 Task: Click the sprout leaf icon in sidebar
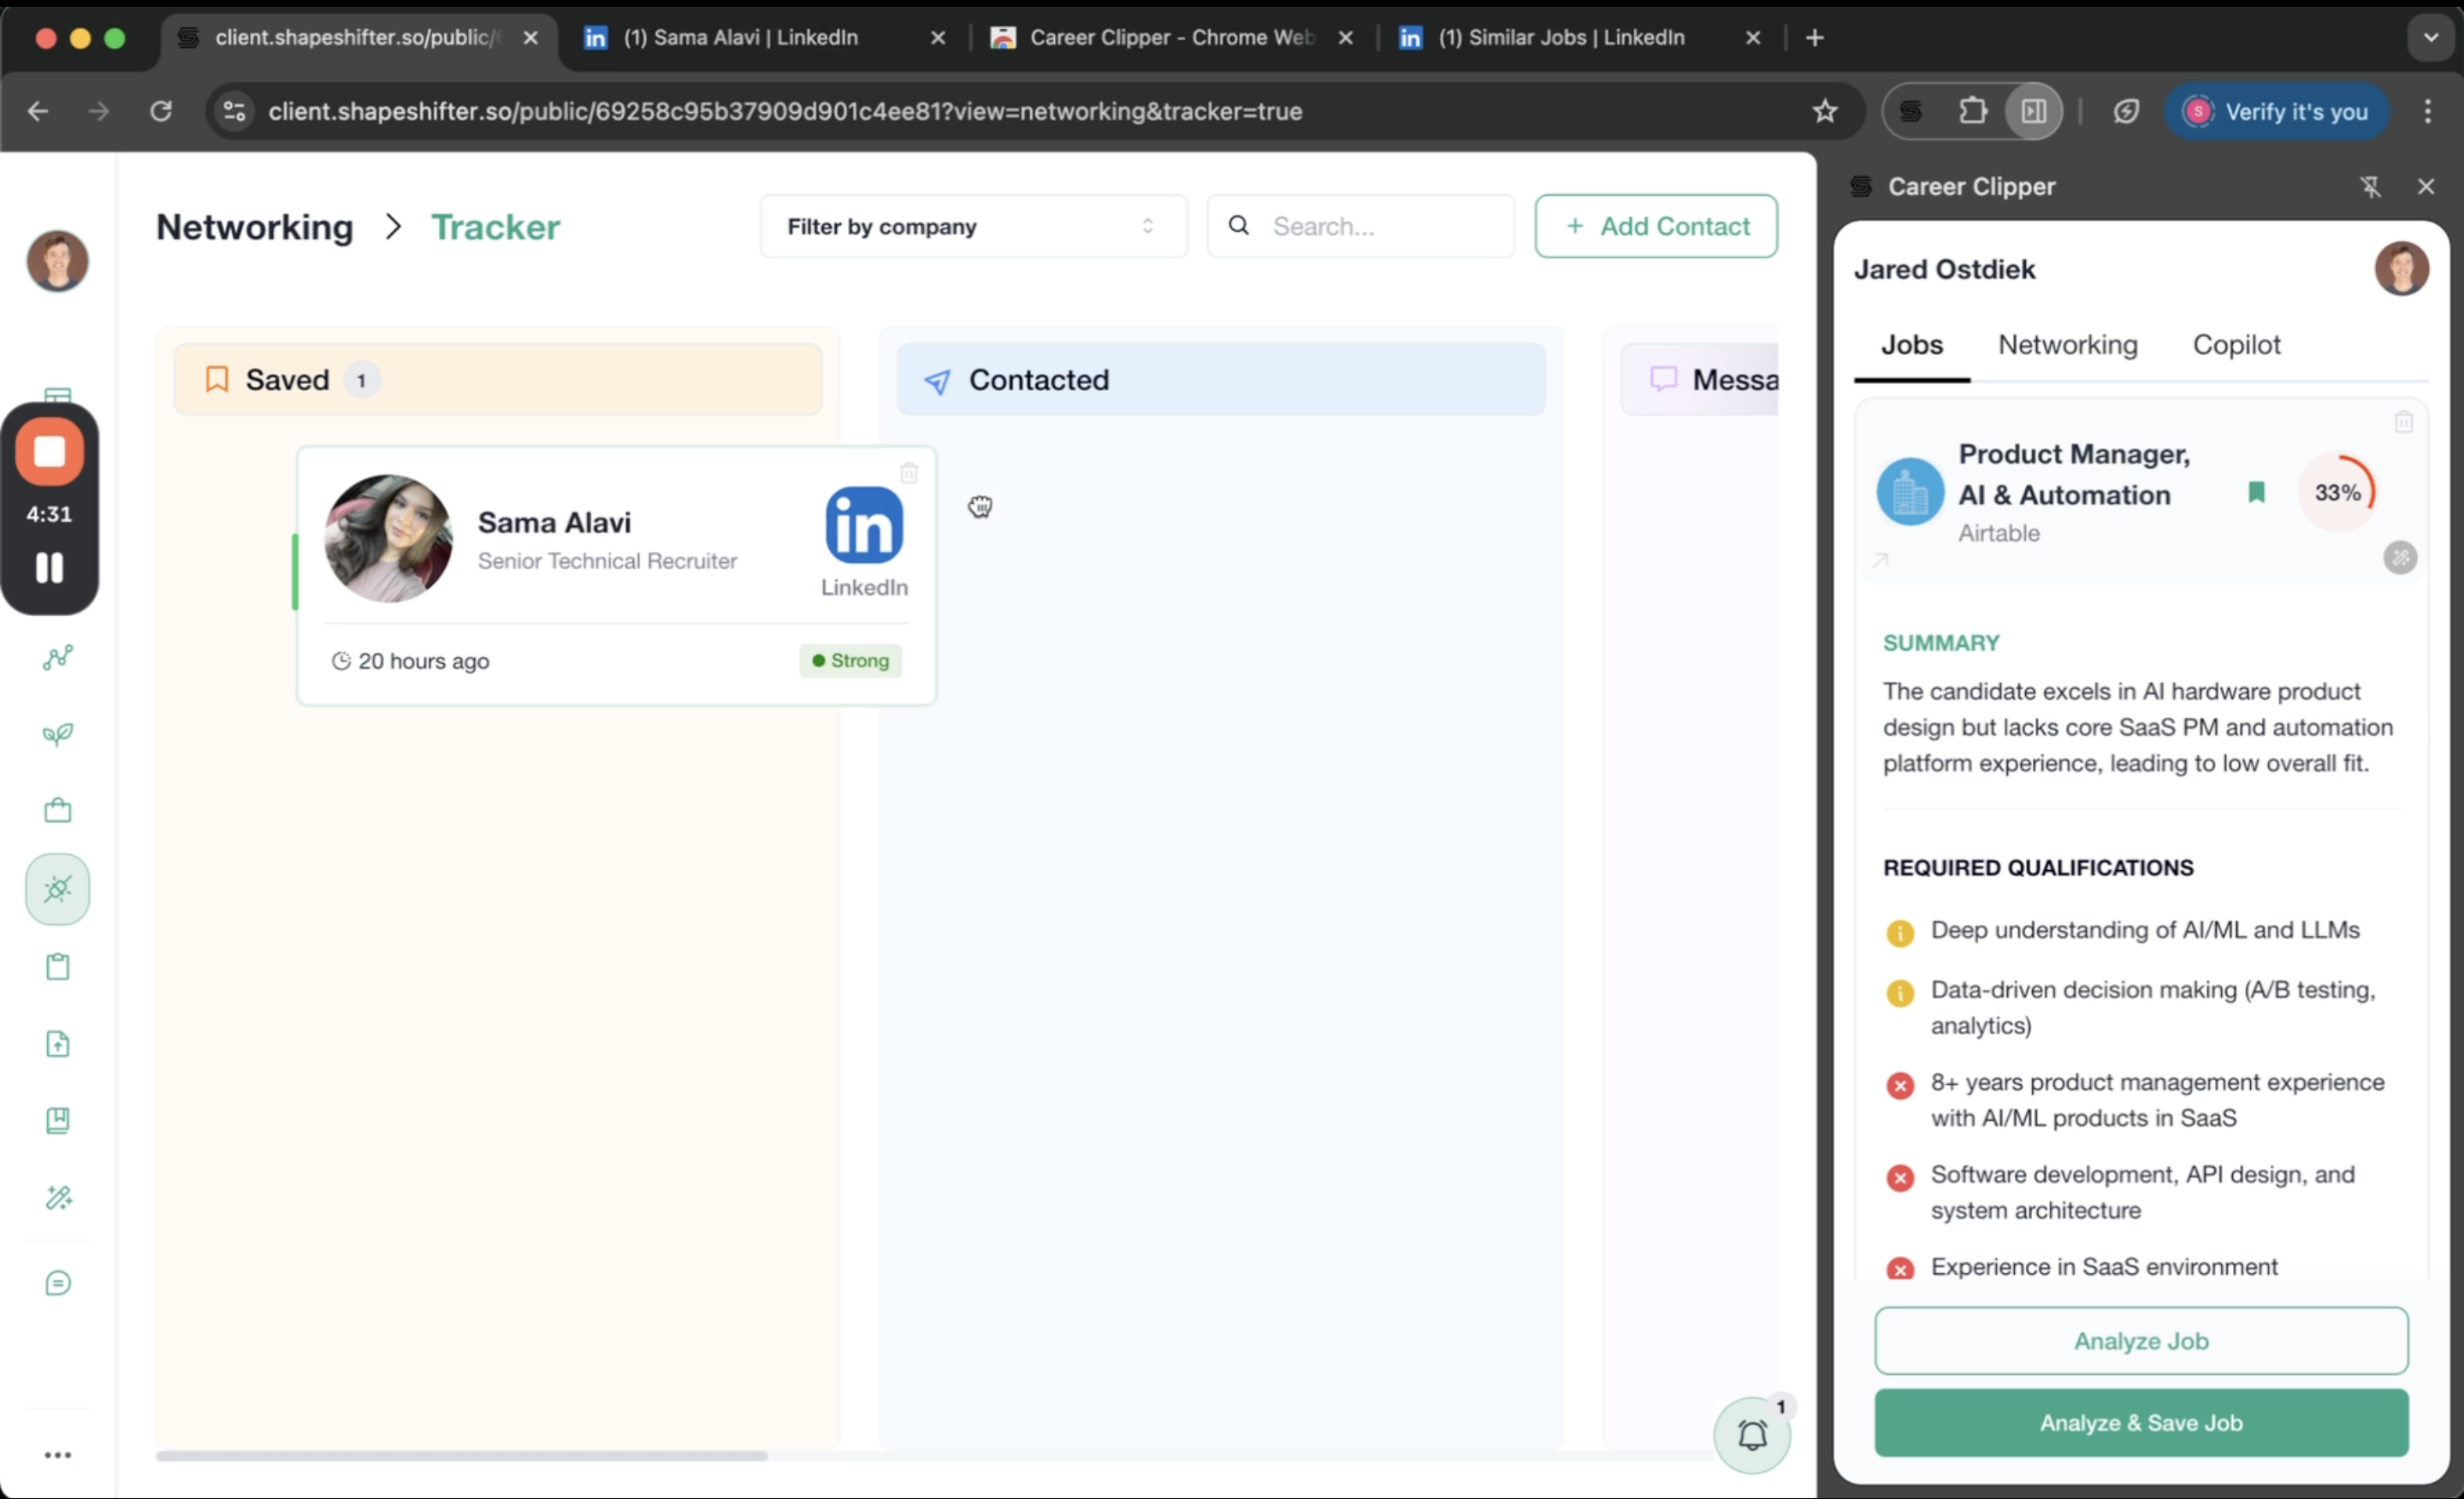coord(58,734)
